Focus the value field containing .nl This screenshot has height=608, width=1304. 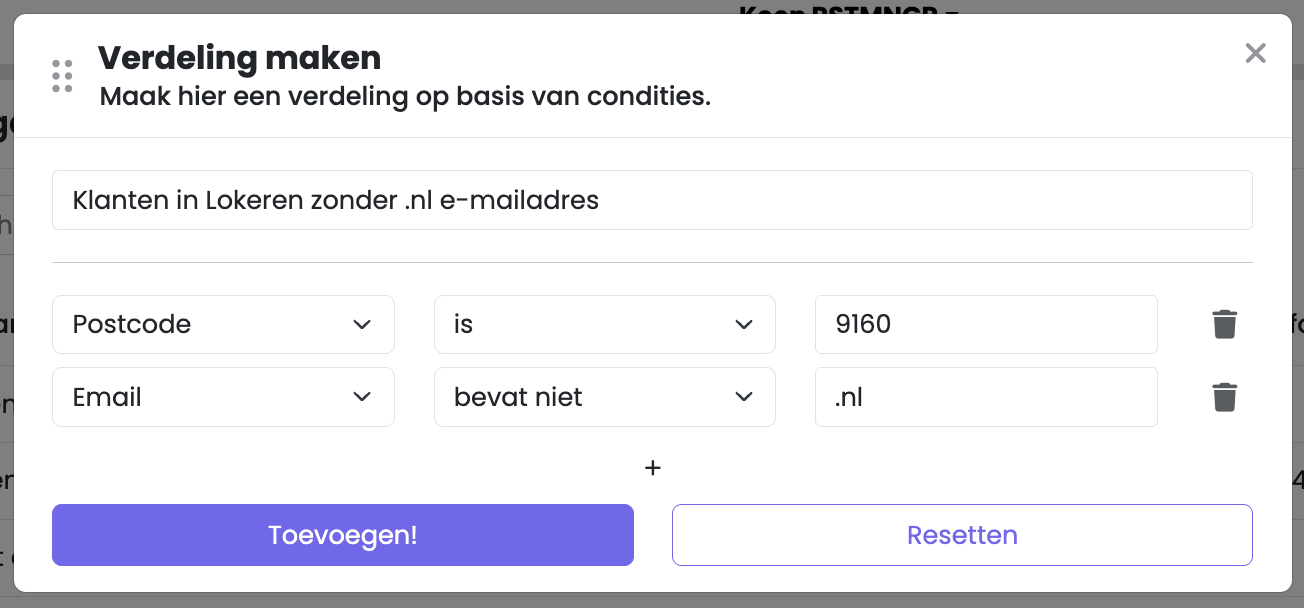986,397
